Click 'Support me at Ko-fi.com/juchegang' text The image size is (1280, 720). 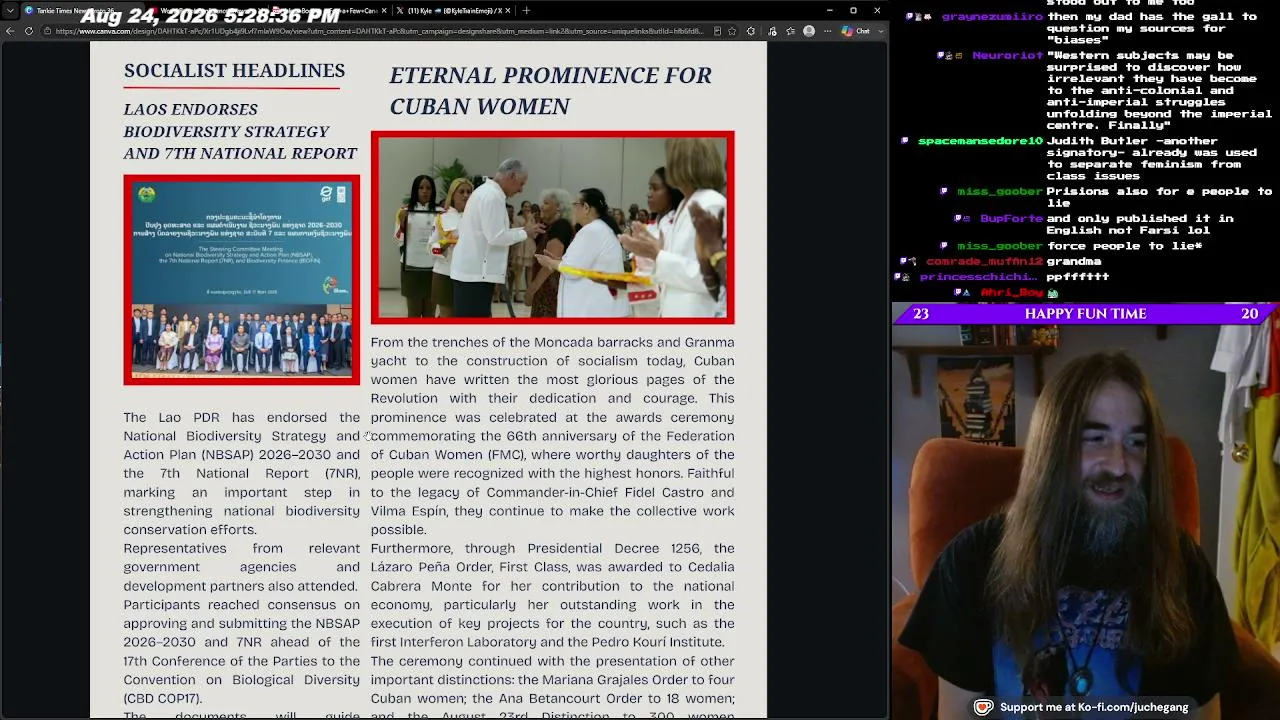click(x=1094, y=707)
